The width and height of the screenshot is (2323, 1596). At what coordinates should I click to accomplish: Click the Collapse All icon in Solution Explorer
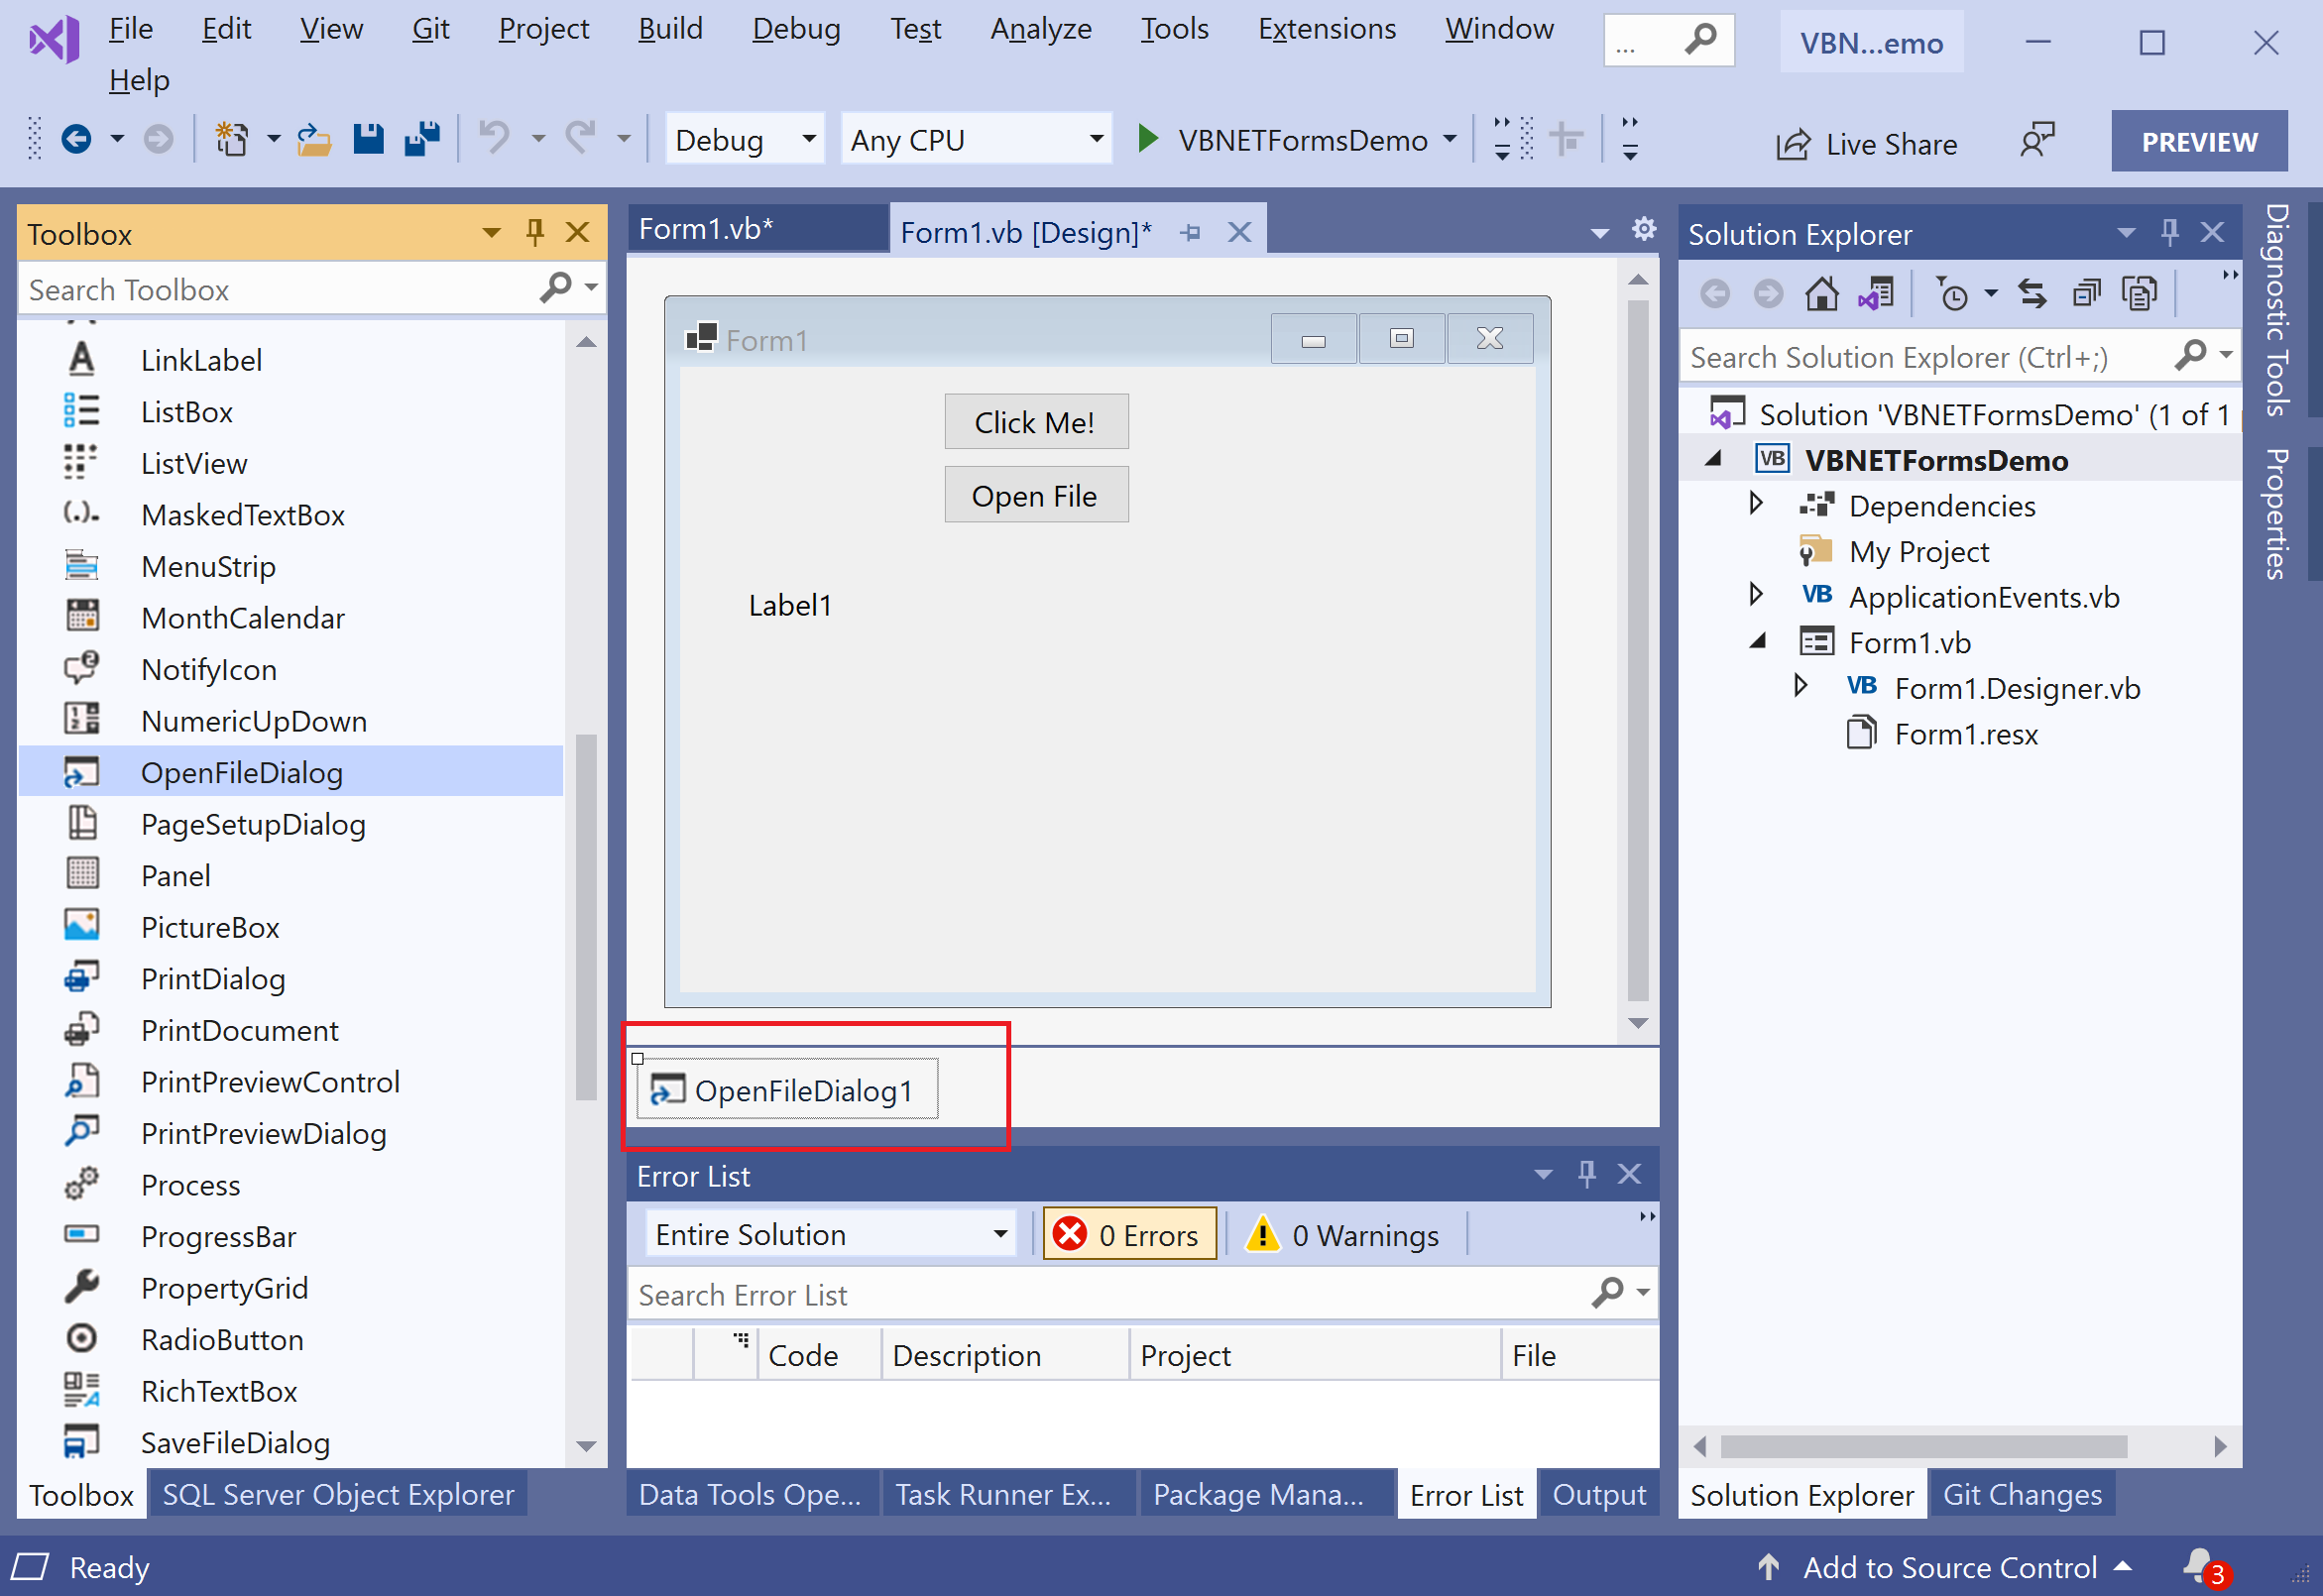[x=2085, y=294]
